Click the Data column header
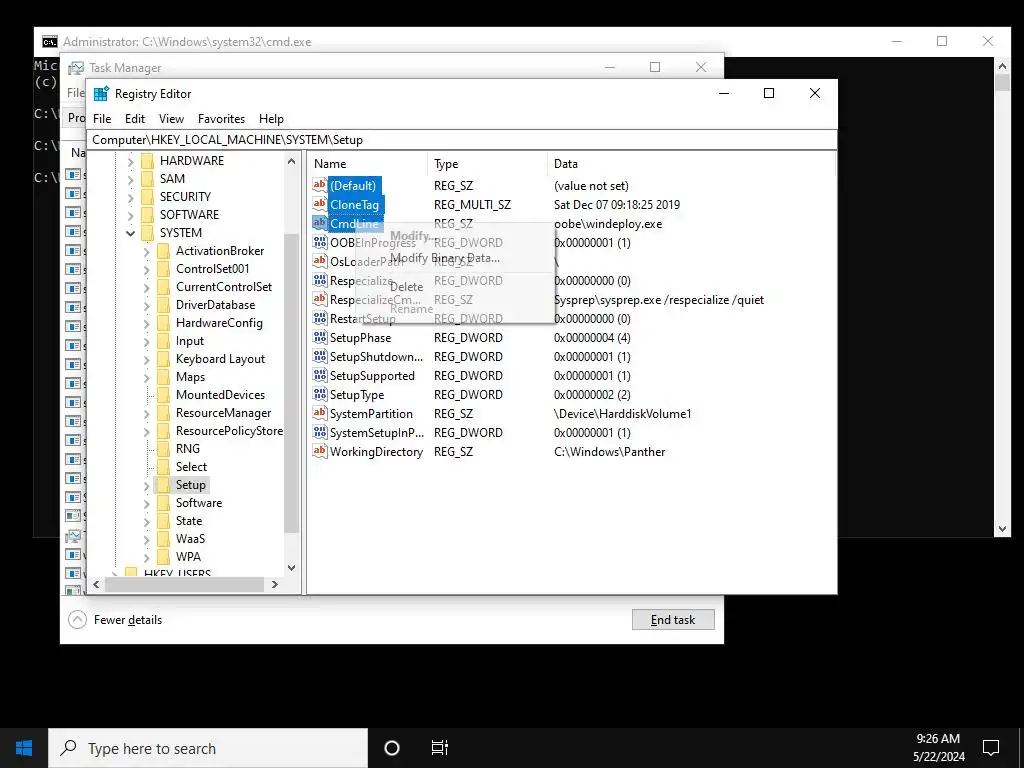Image resolution: width=1024 pixels, height=768 pixels. [691, 164]
